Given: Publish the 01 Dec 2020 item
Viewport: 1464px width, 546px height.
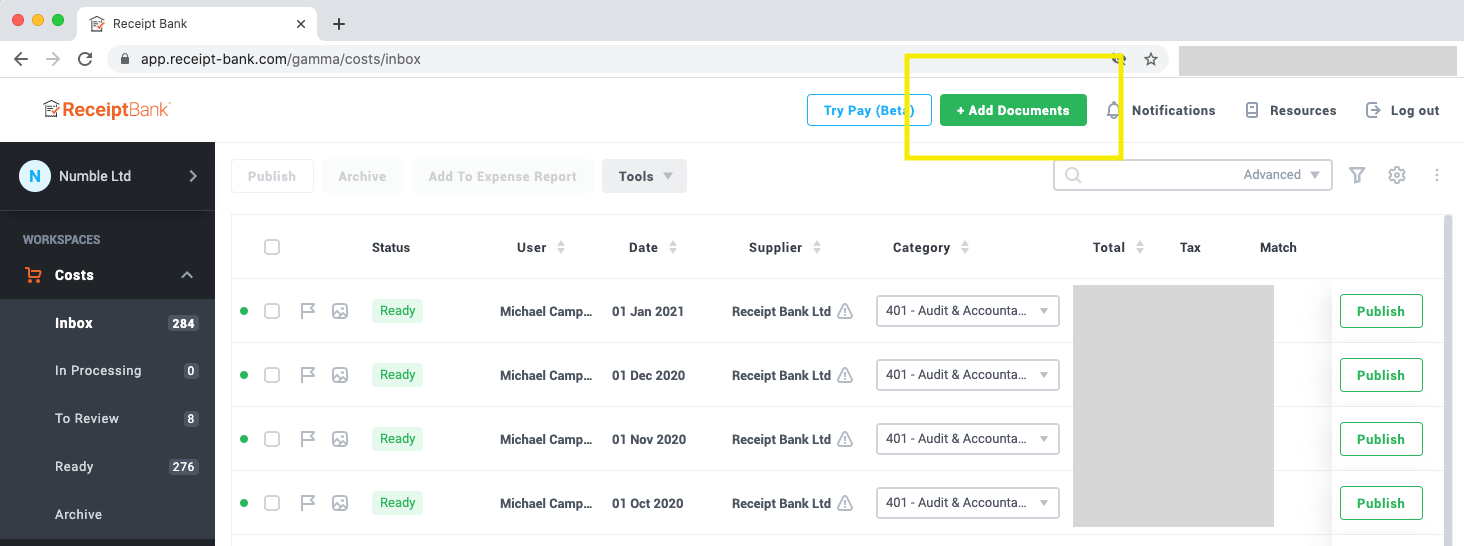Looking at the screenshot, I should [1381, 375].
